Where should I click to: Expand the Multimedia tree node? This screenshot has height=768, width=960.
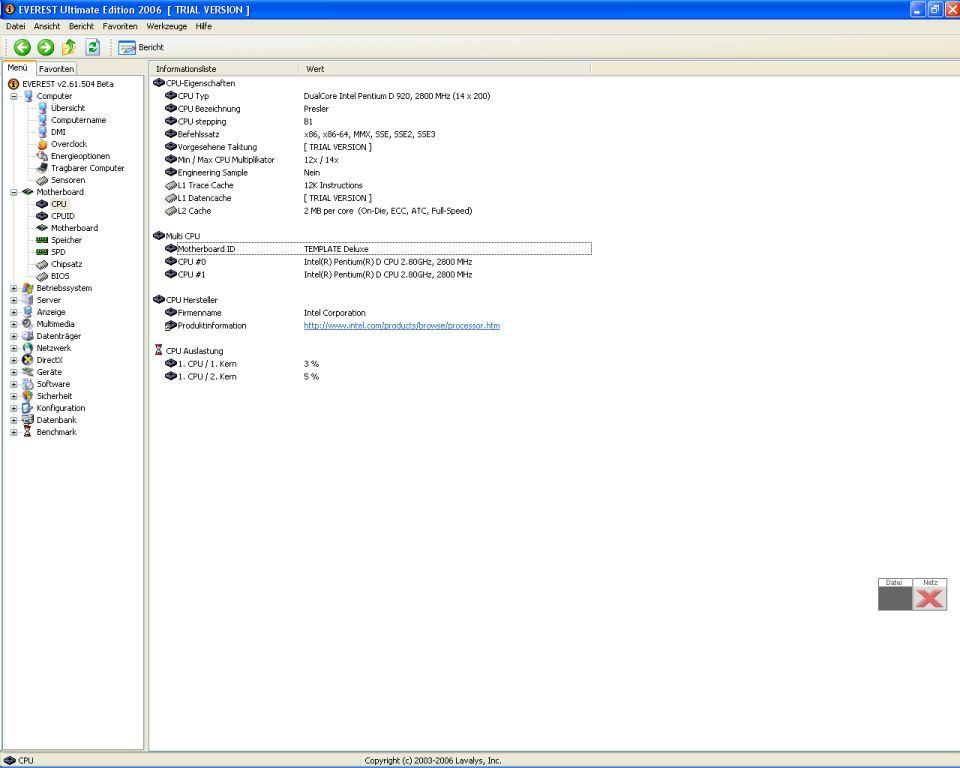13,324
